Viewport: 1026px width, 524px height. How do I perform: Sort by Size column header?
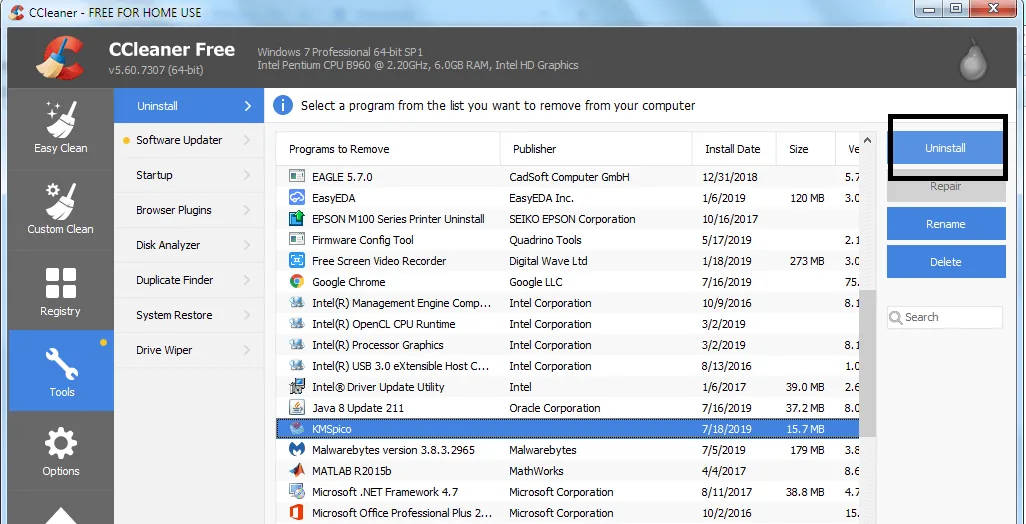805,149
